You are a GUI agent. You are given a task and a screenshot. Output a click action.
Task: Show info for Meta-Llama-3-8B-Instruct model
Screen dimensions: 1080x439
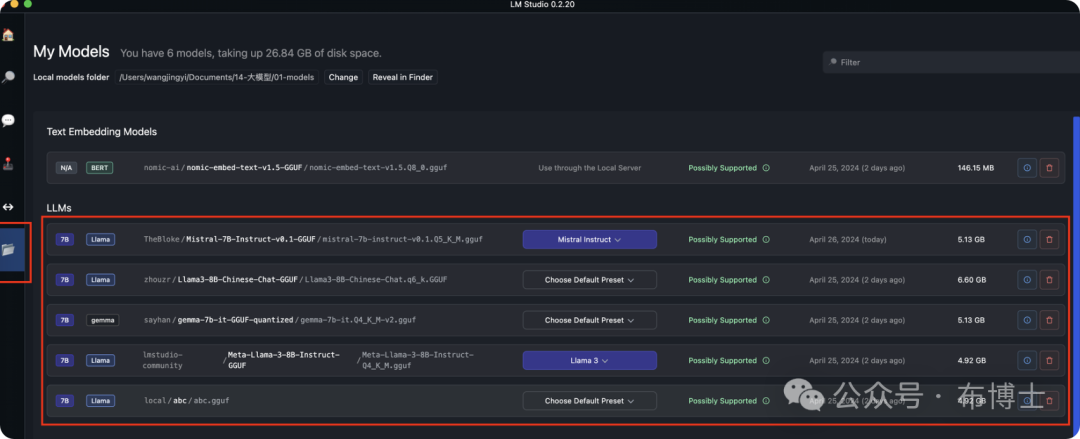click(x=1027, y=360)
